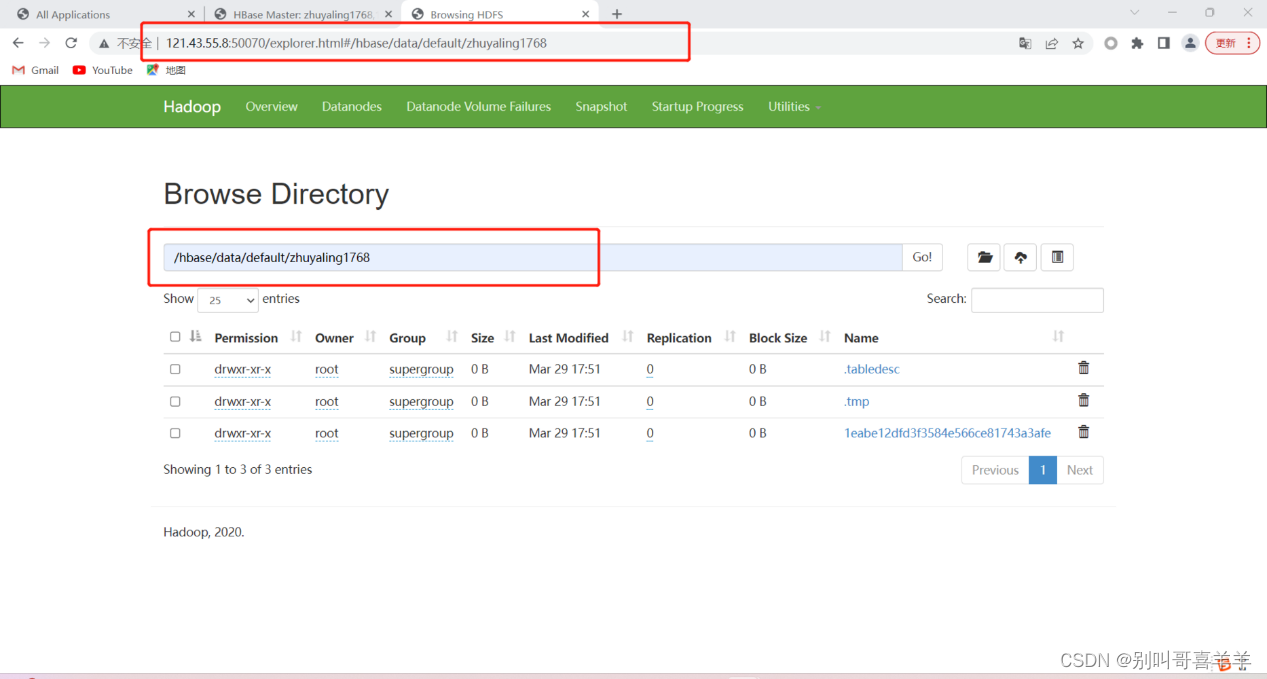Click the cut and paste clipboard icon
The image size is (1267, 679).
[1057, 257]
